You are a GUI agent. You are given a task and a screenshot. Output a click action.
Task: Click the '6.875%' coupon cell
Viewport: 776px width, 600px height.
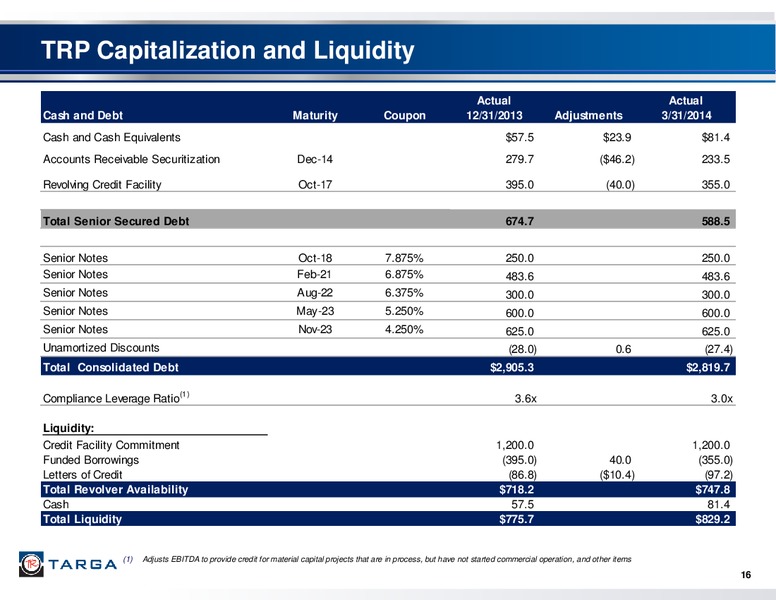404,275
